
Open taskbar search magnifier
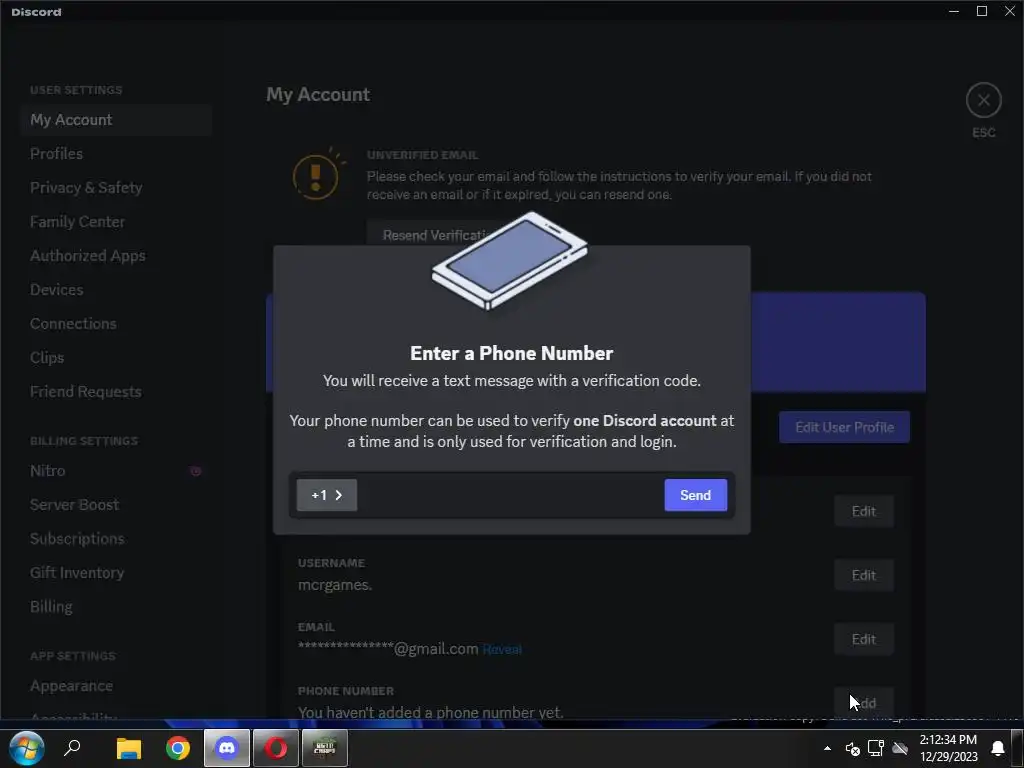tap(72, 747)
